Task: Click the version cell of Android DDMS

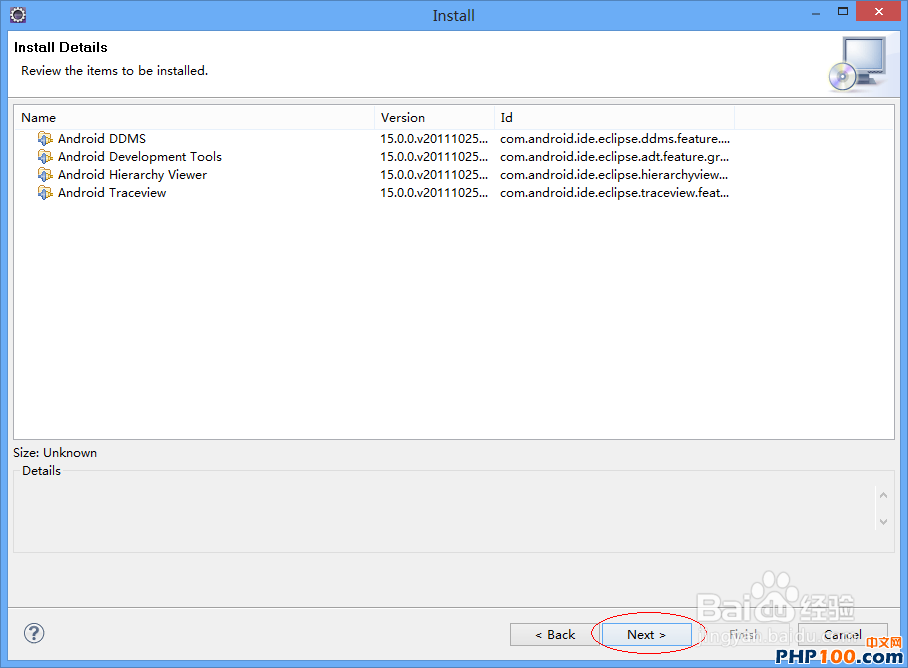Action: (x=434, y=138)
